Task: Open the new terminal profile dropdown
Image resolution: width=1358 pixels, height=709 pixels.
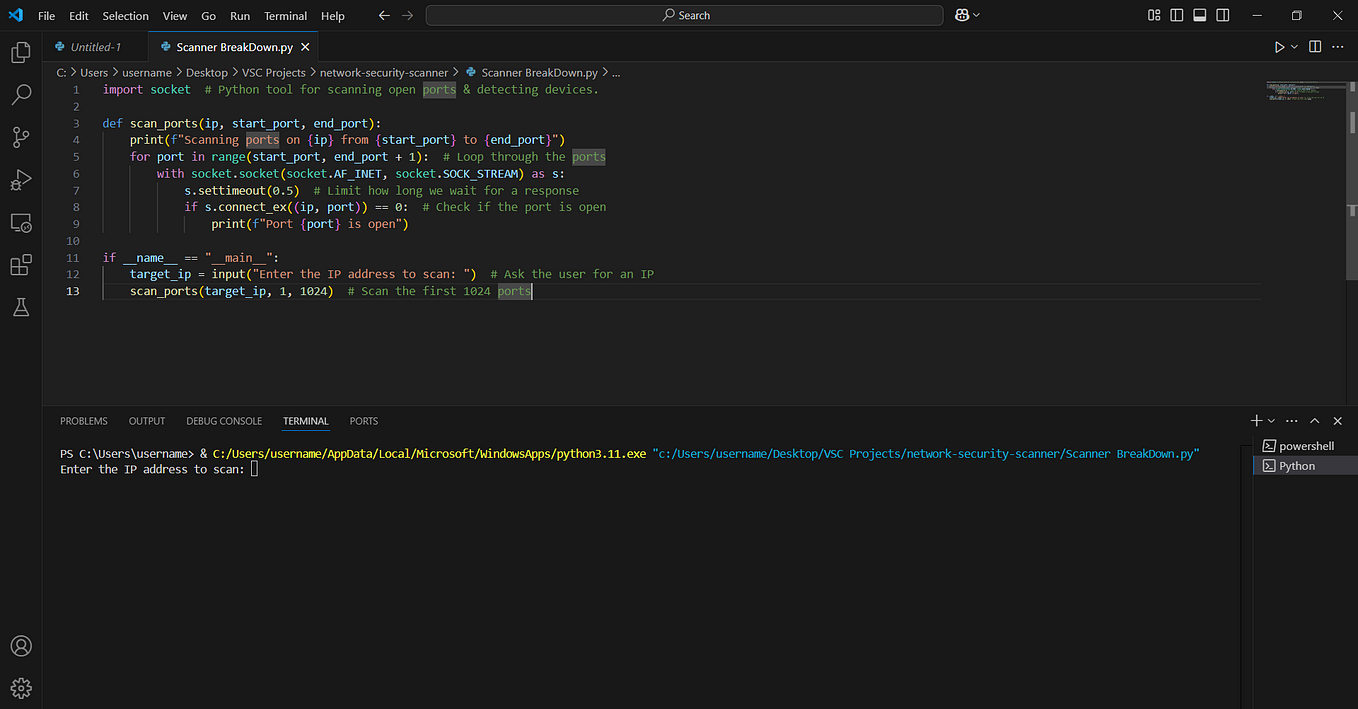Action: [1271, 421]
